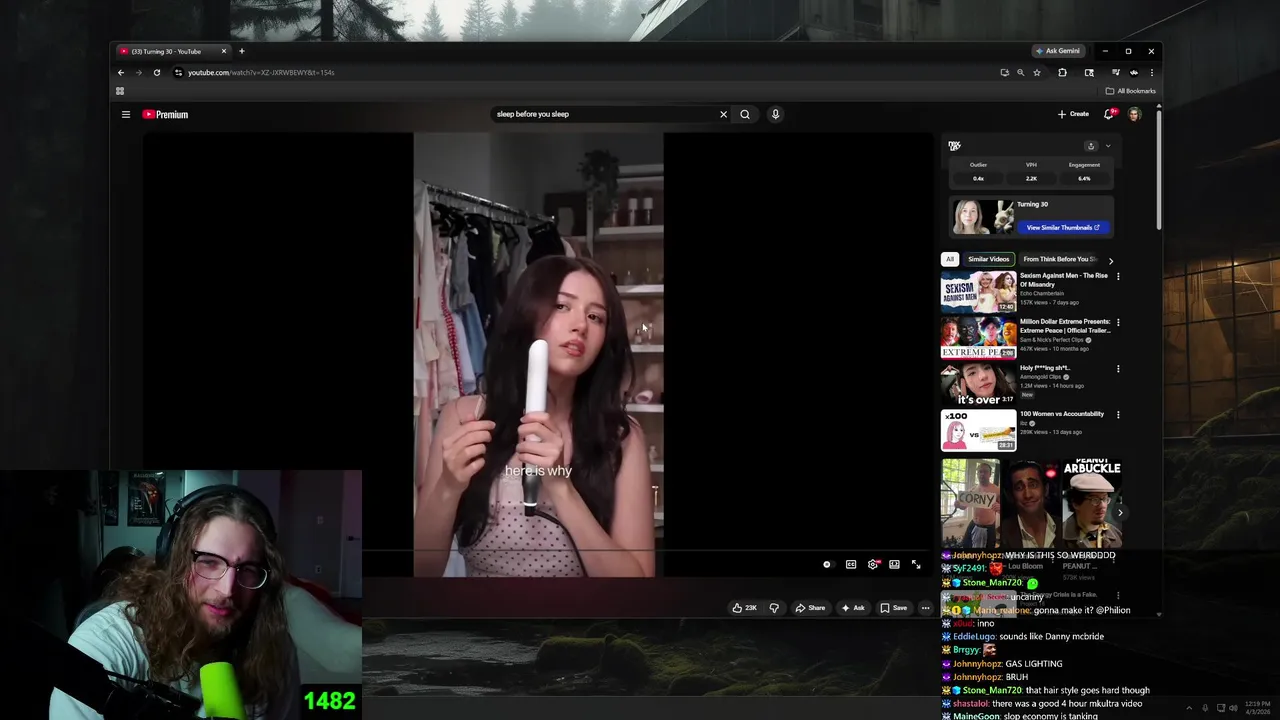Screen dimensions: 1280x720
Task: Go to YouTube Premium home logo
Action: pos(165,114)
